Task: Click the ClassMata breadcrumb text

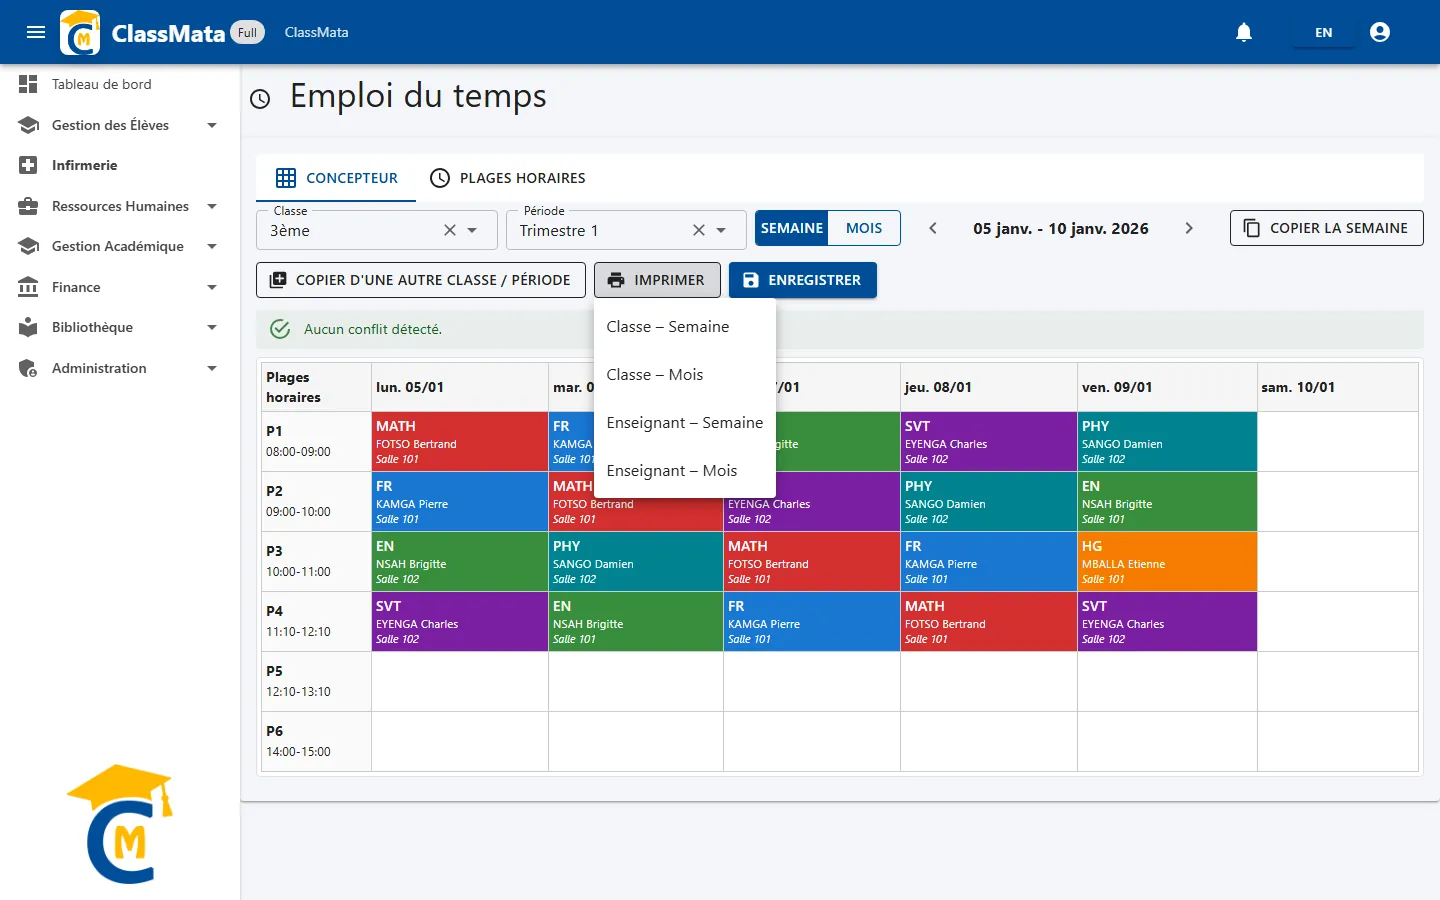Action: coord(317,32)
